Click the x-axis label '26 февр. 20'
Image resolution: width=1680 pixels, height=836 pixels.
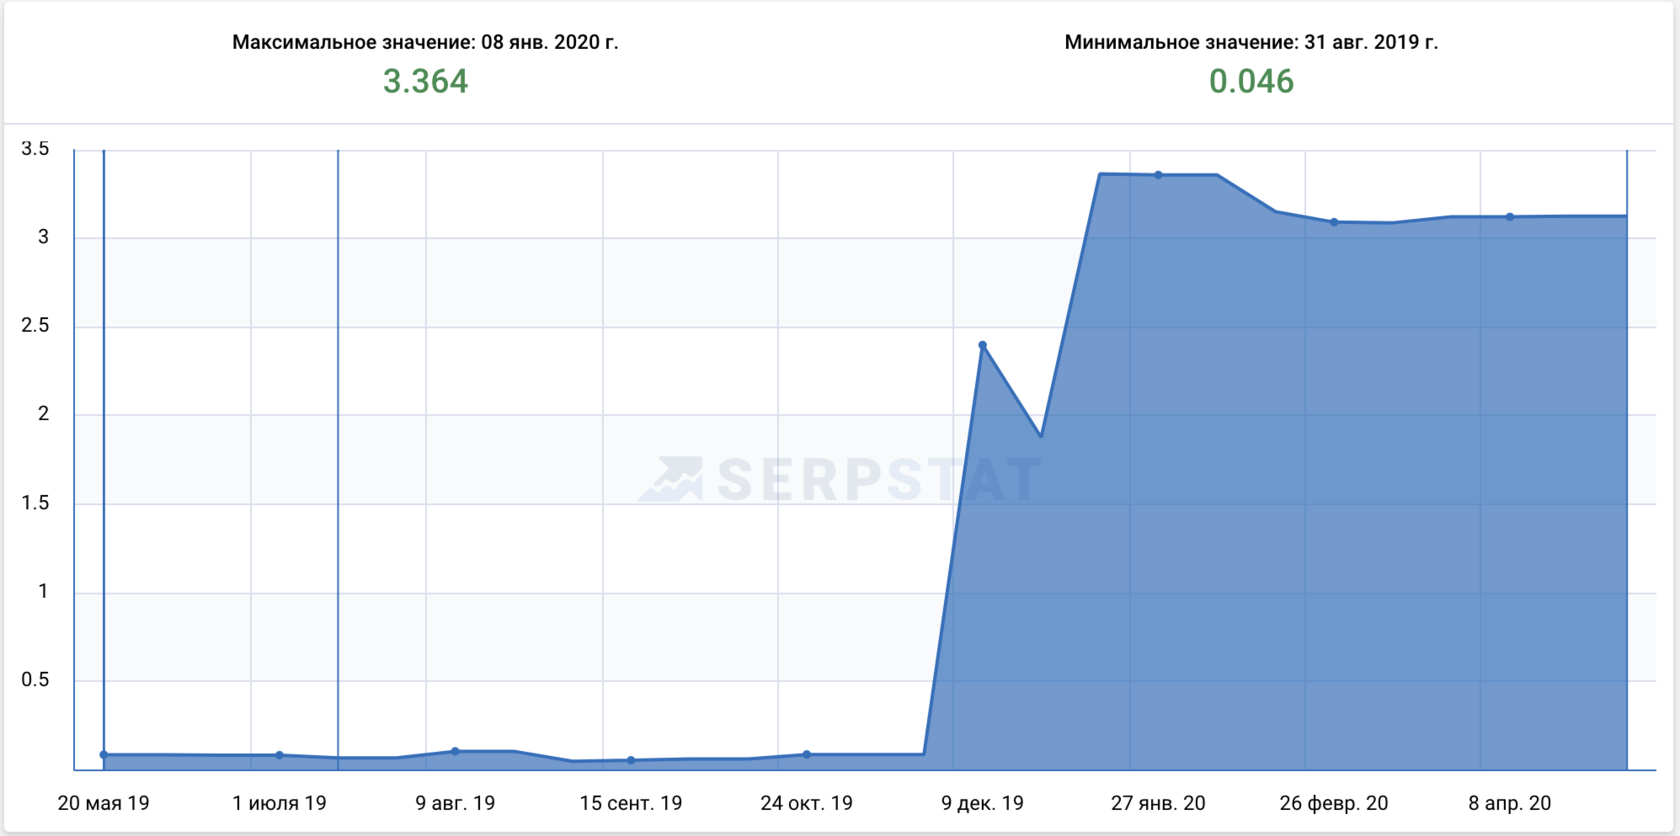(x=1334, y=803)
